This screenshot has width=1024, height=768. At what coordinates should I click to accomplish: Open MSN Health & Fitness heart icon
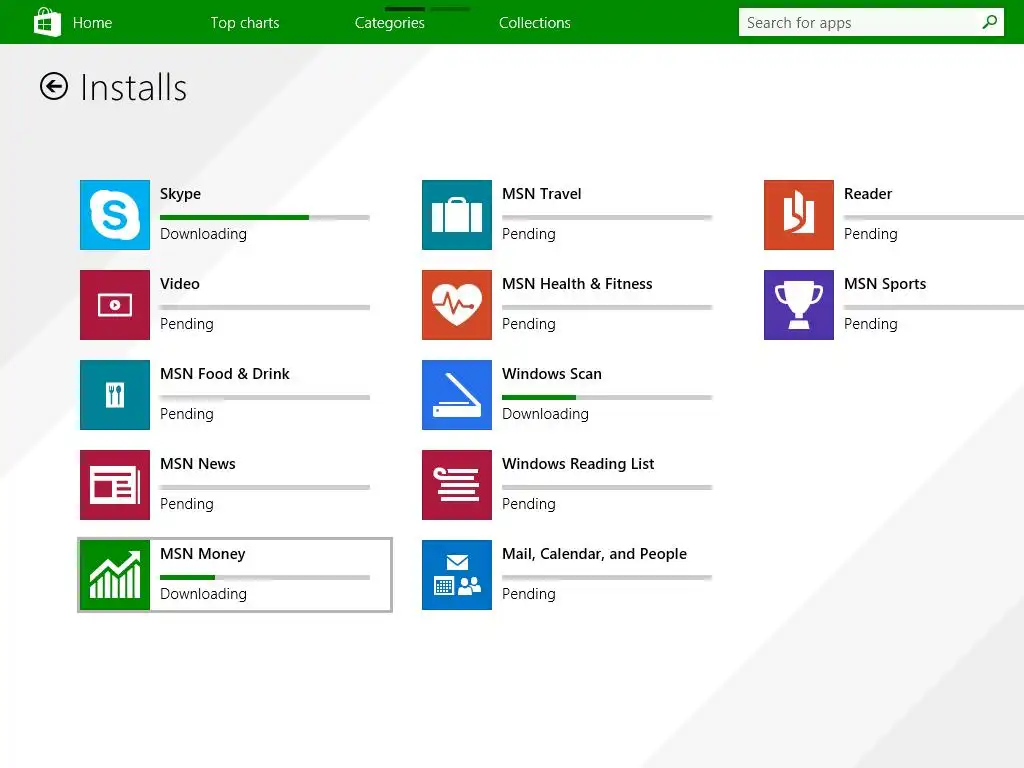pos(456,305)
